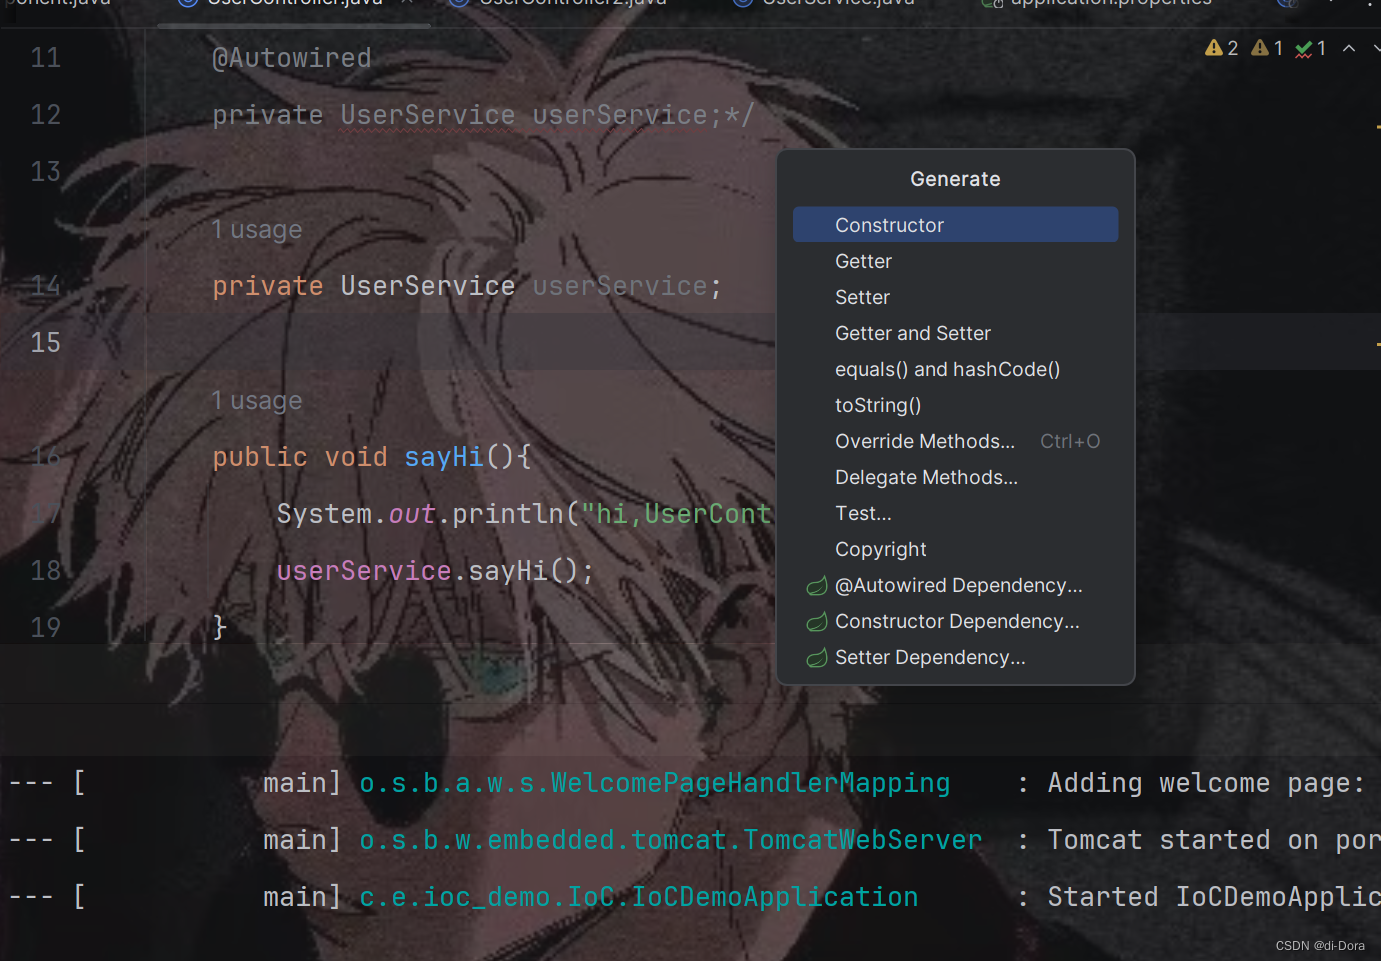Generate equals() and hashCode()

click(955, 369)
